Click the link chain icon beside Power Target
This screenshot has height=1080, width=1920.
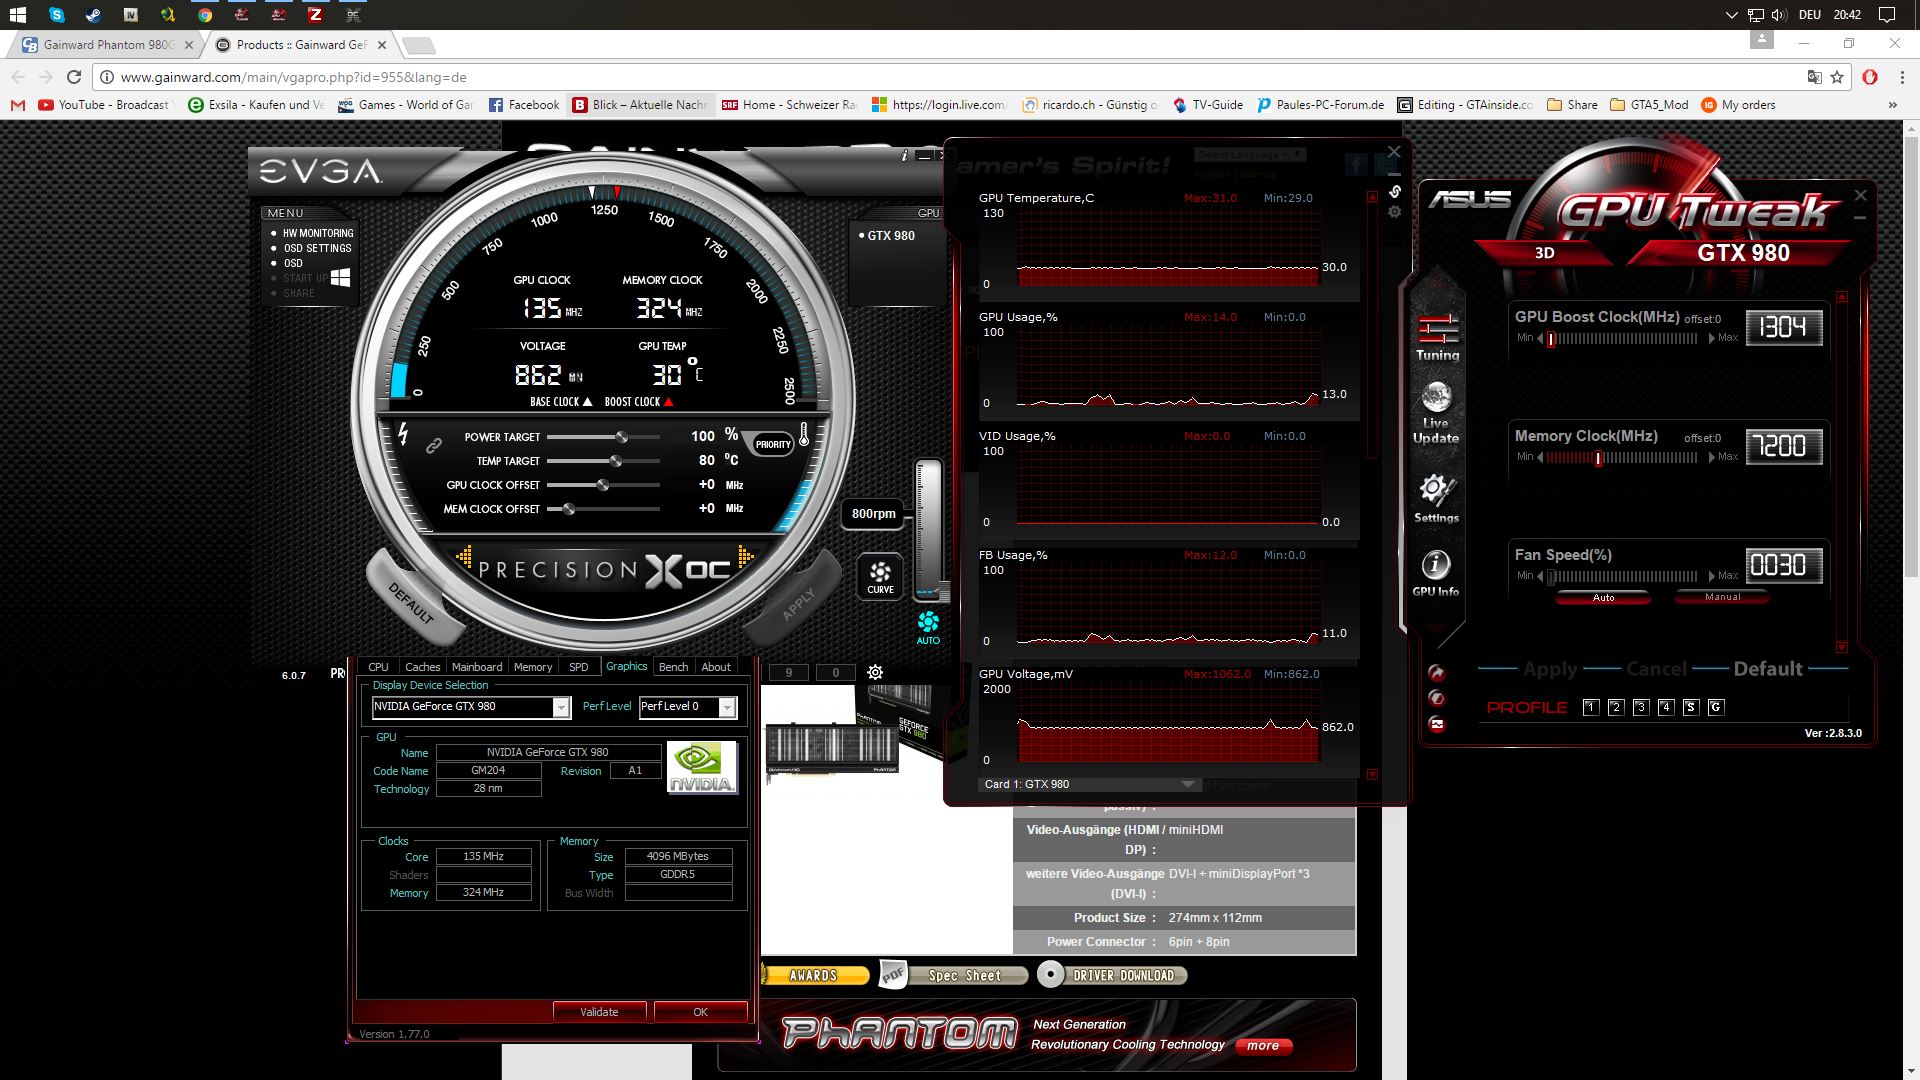coord(433,446)
